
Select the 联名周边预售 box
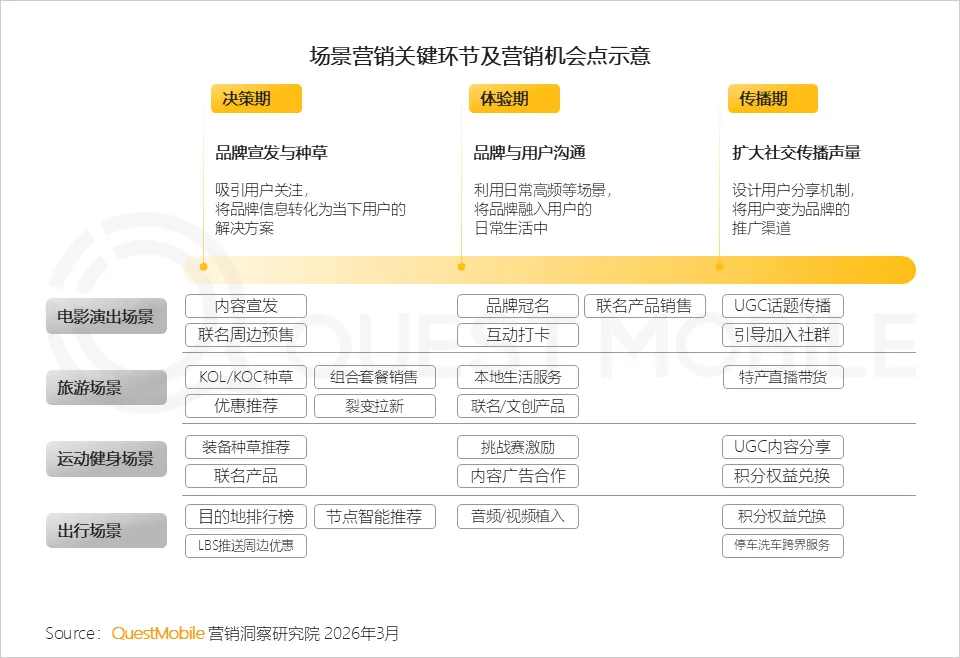click(246, 335)
